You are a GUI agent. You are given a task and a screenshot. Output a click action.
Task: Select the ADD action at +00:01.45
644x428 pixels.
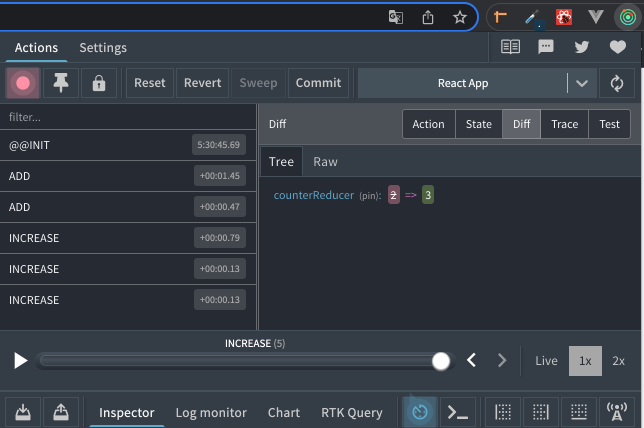(128, 176)
